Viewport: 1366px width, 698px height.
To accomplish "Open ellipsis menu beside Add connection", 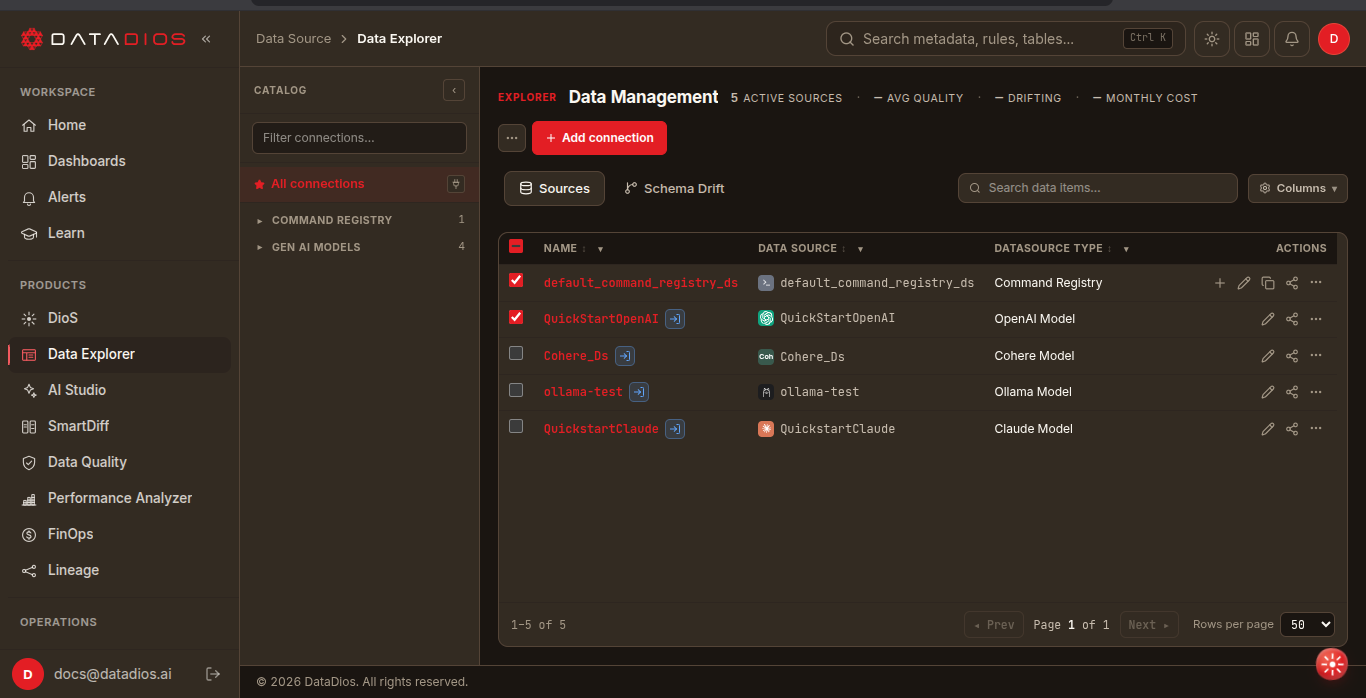I will (x=512, y=138).
